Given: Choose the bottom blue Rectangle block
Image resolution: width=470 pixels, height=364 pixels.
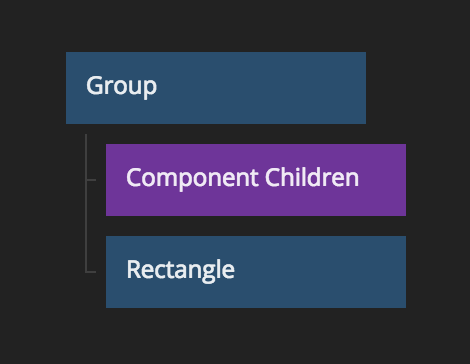Looking at the screenshot, I should click(256, 272).
